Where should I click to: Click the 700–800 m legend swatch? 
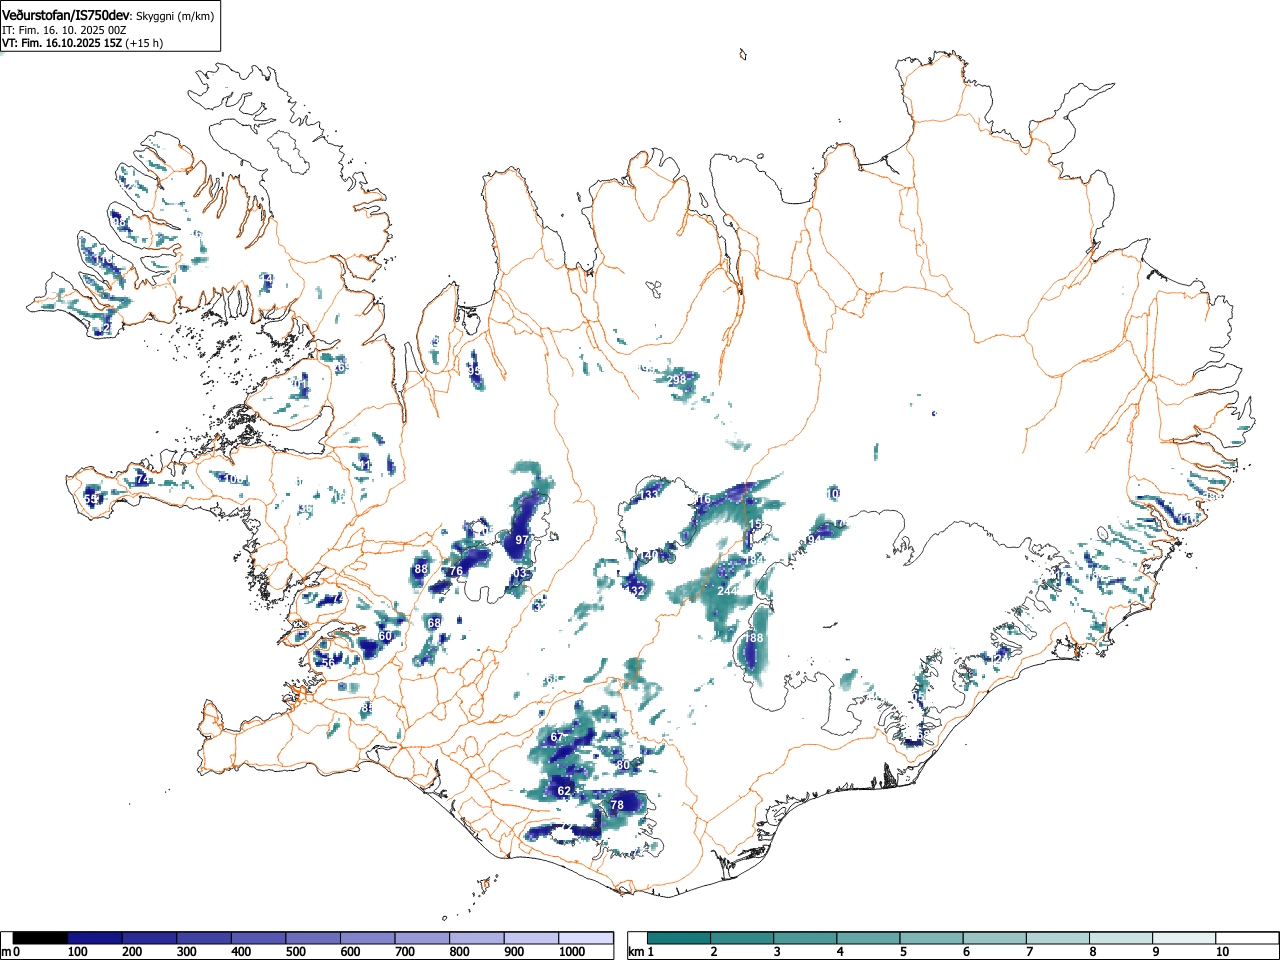pyautogui.click(x=422, y=938)
